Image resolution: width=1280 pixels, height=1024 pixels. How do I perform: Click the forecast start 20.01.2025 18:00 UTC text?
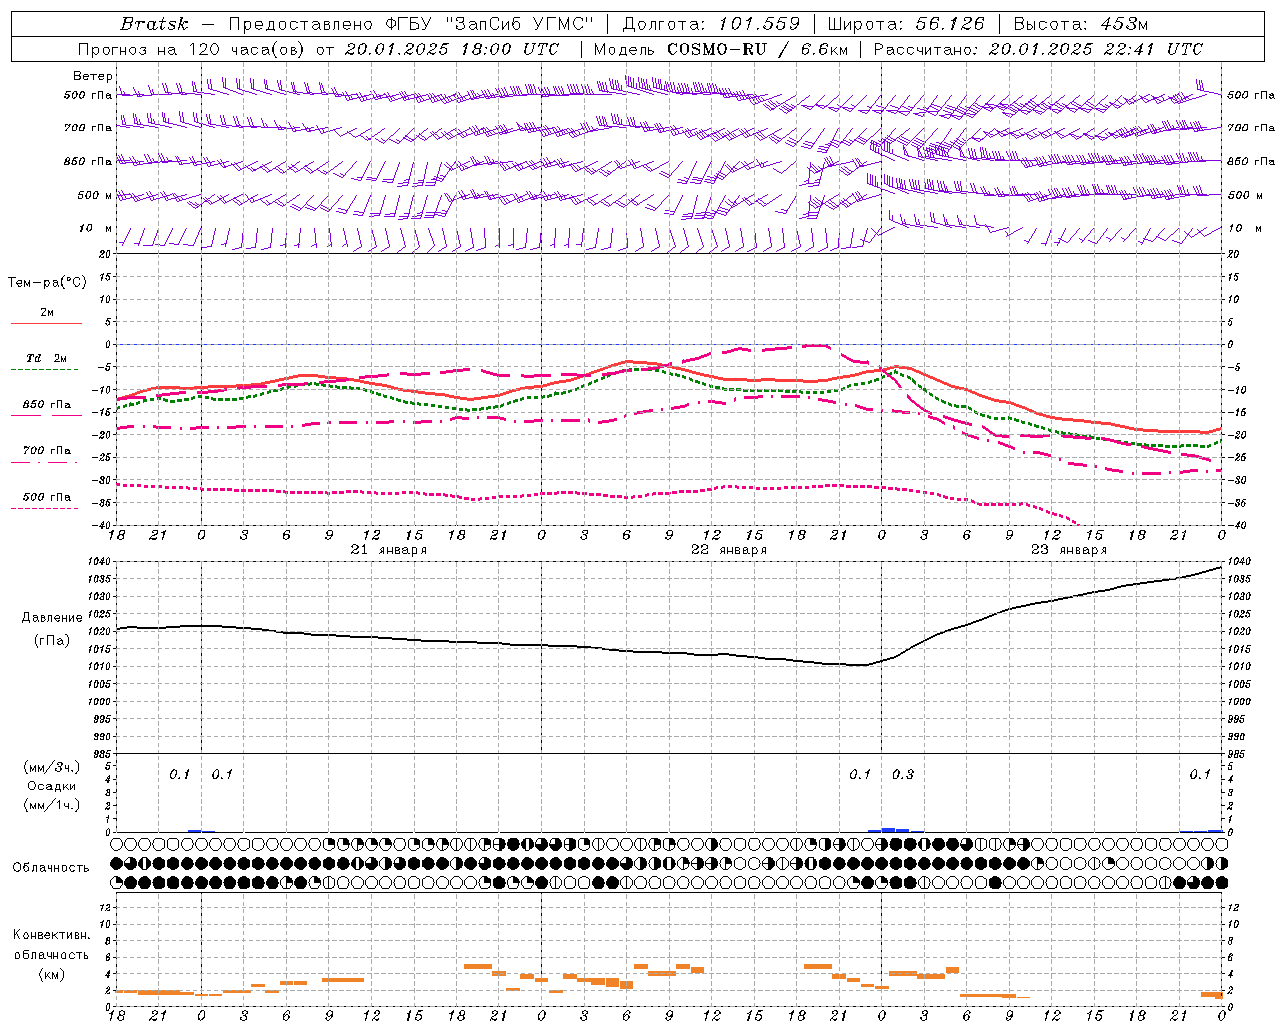453,49
